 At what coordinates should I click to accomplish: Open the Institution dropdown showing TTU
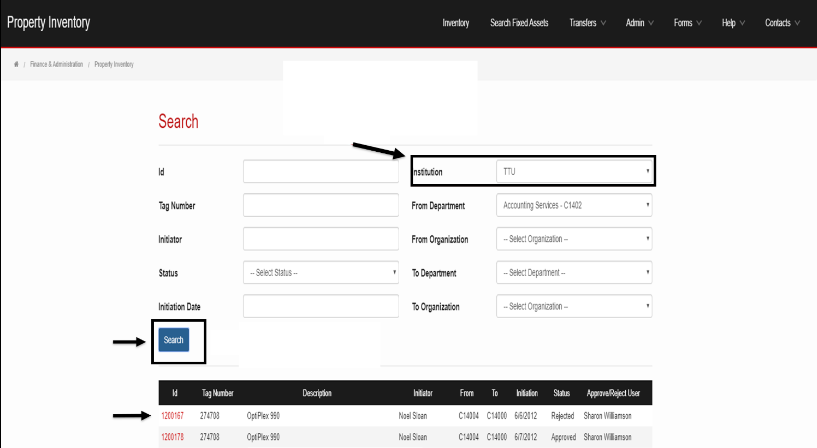[574, 171]
